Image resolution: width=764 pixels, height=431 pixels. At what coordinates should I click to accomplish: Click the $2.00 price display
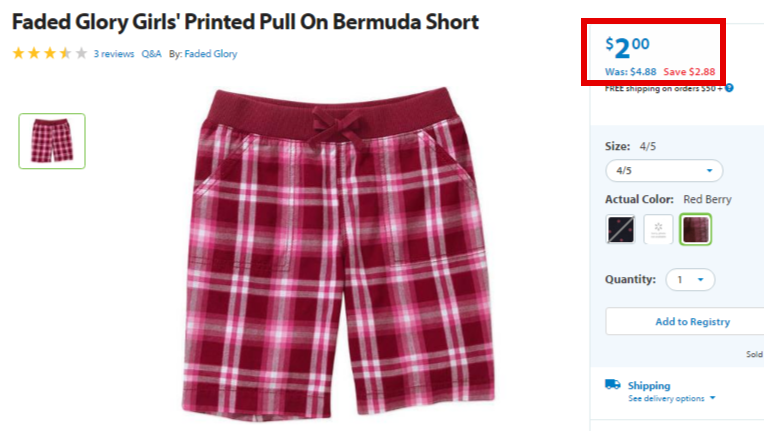coord(627,48)
